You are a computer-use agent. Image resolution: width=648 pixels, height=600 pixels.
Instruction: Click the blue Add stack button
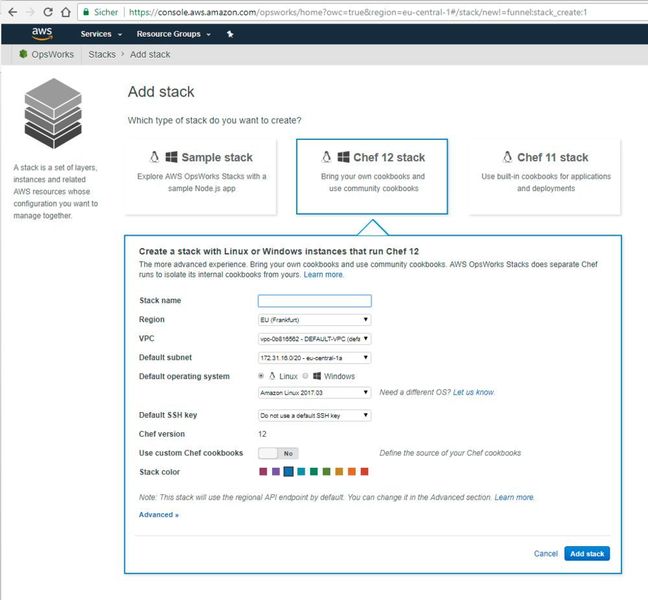pos(587,554)
